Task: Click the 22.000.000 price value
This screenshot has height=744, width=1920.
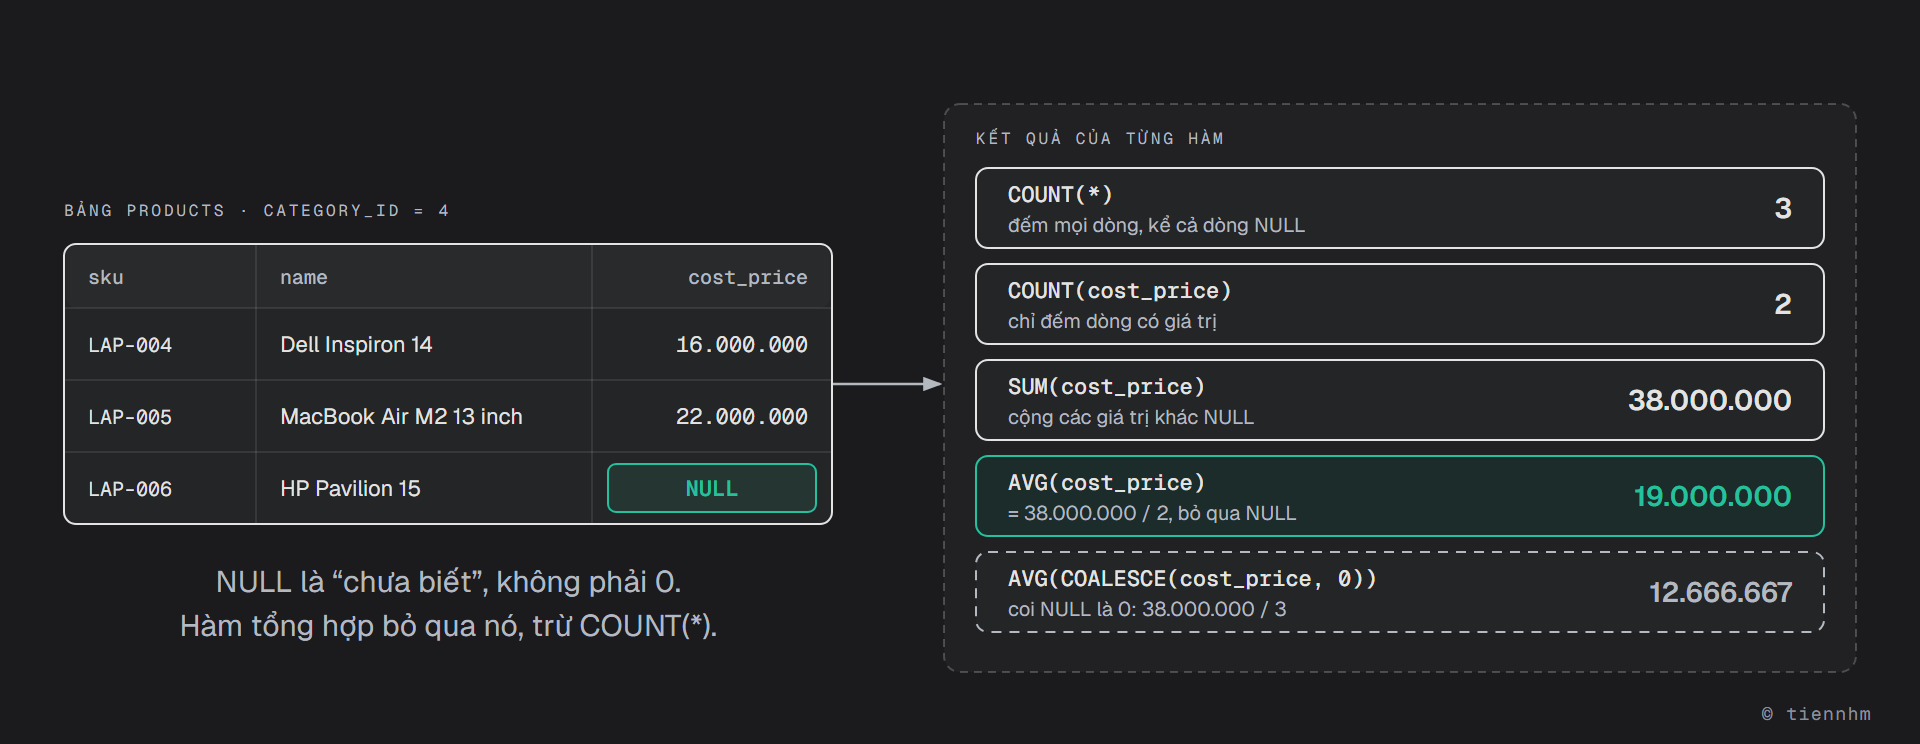Action: [x=741, y=417]
